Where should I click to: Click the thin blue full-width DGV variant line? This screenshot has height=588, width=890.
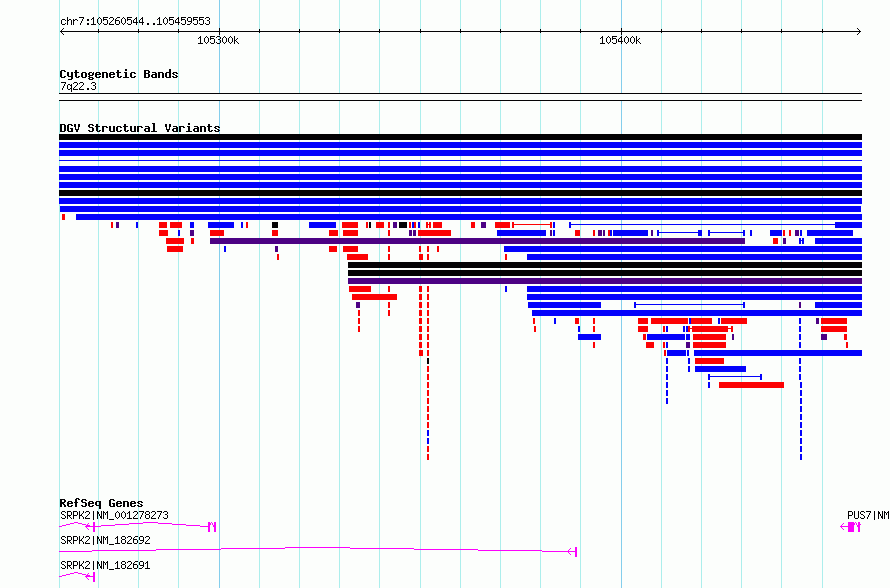[460, 161]
